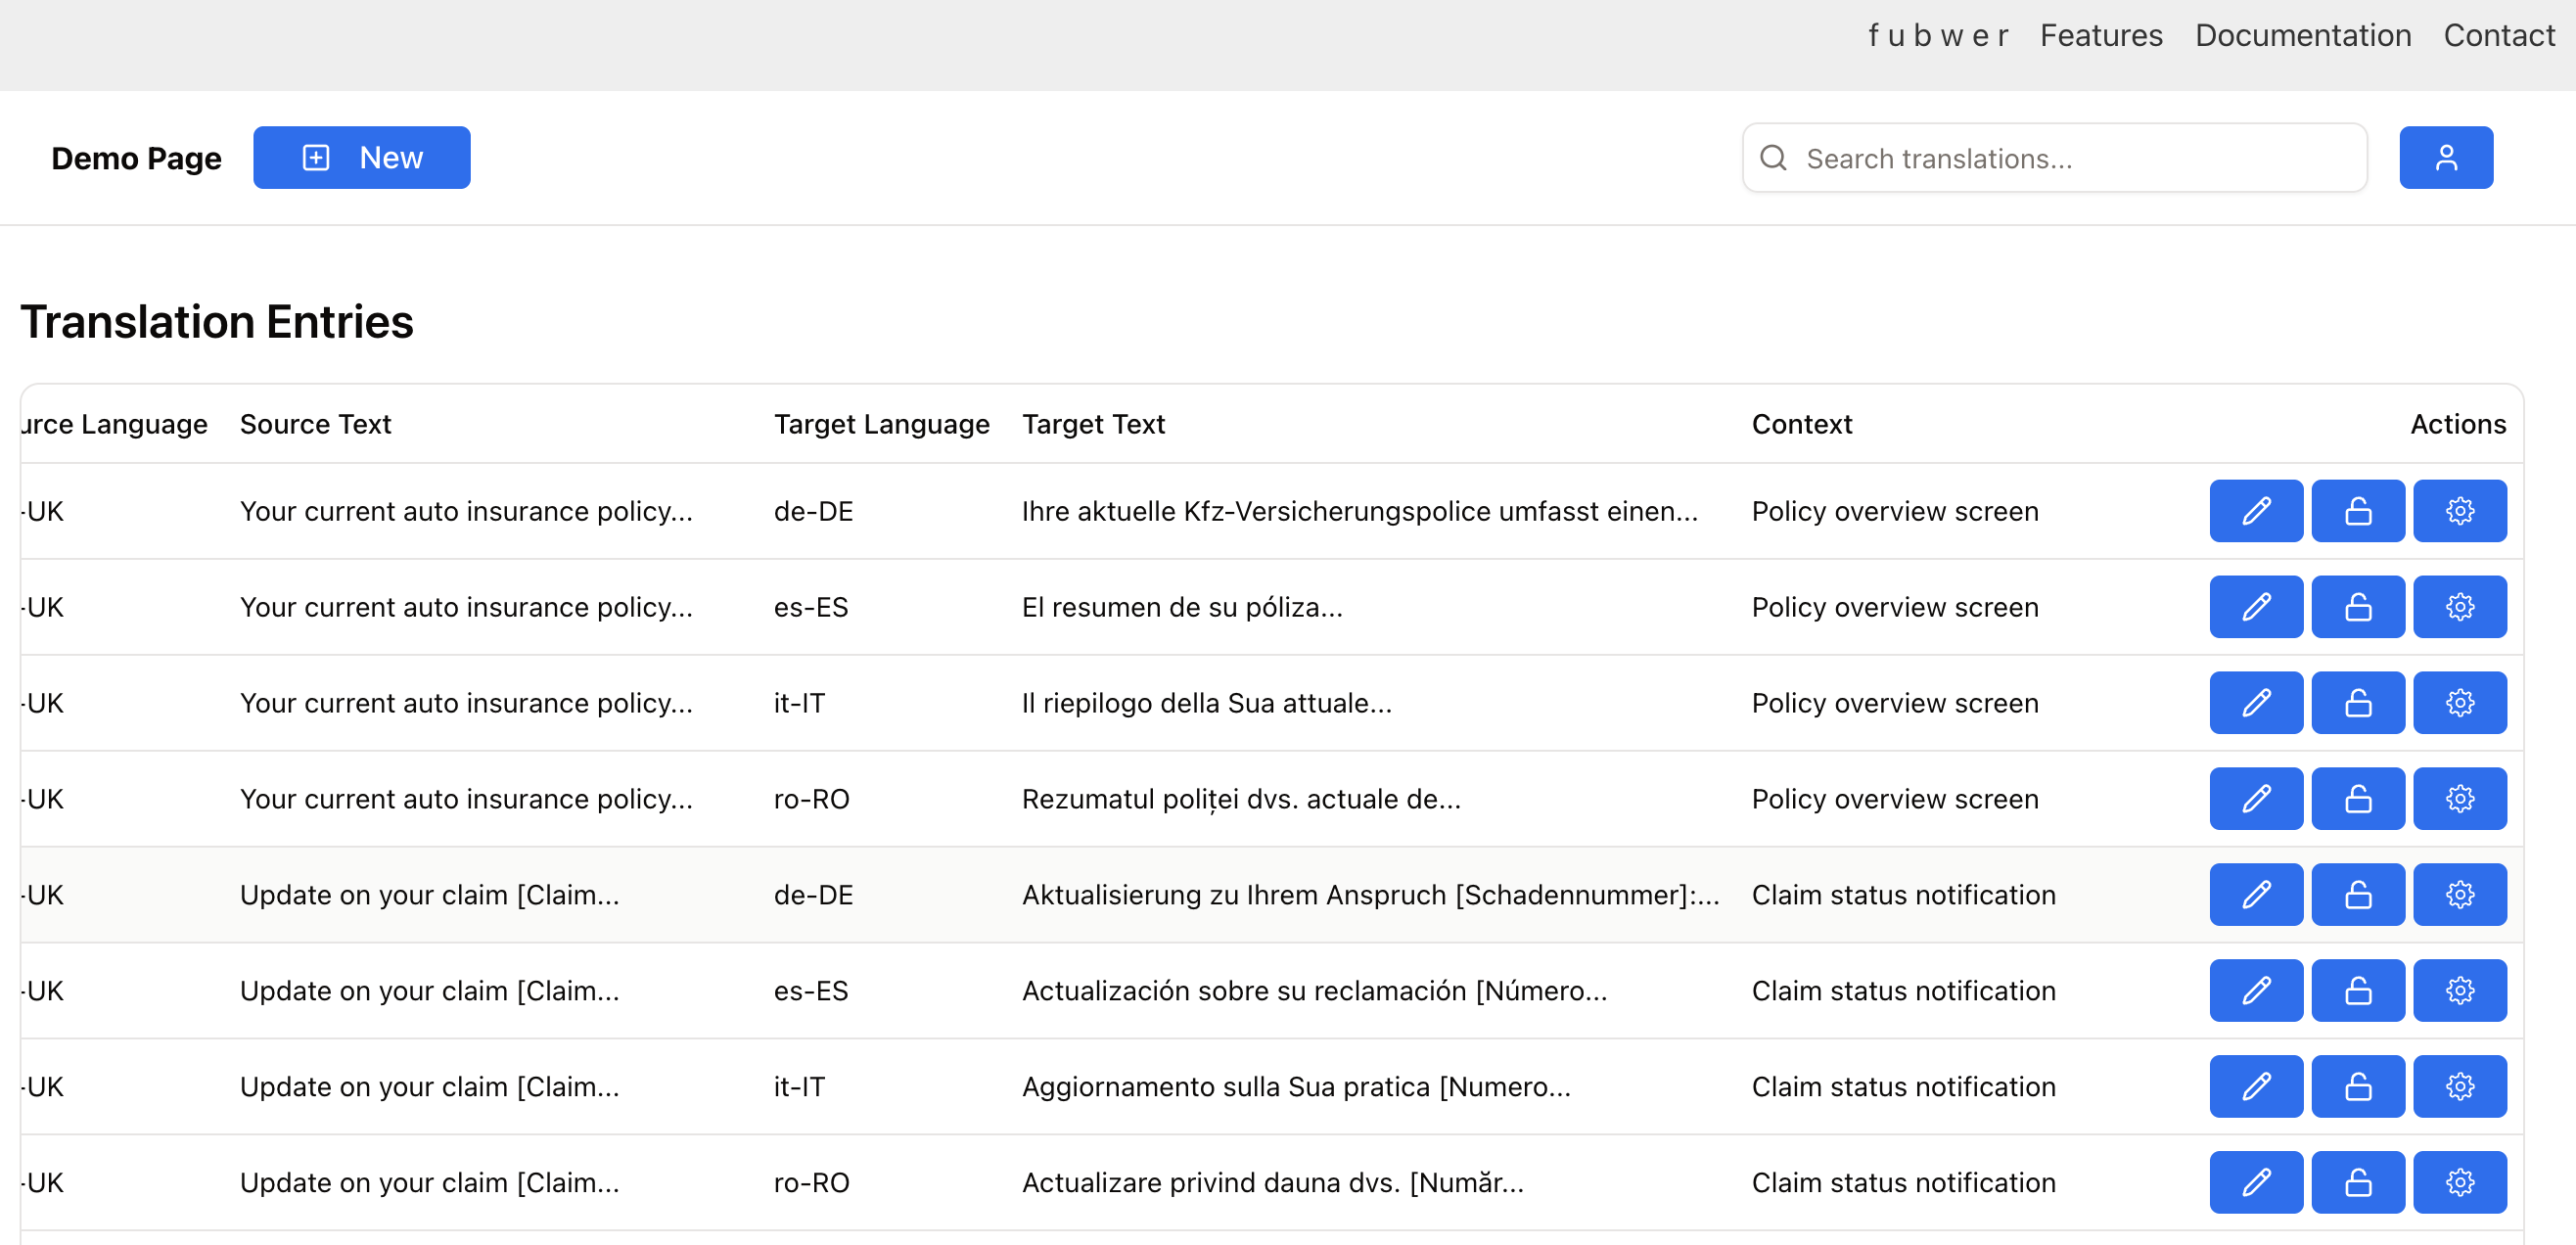Toggle lock on ro-RO claim notification row
The image size is (2576, 1245).
(2357, 1183)
